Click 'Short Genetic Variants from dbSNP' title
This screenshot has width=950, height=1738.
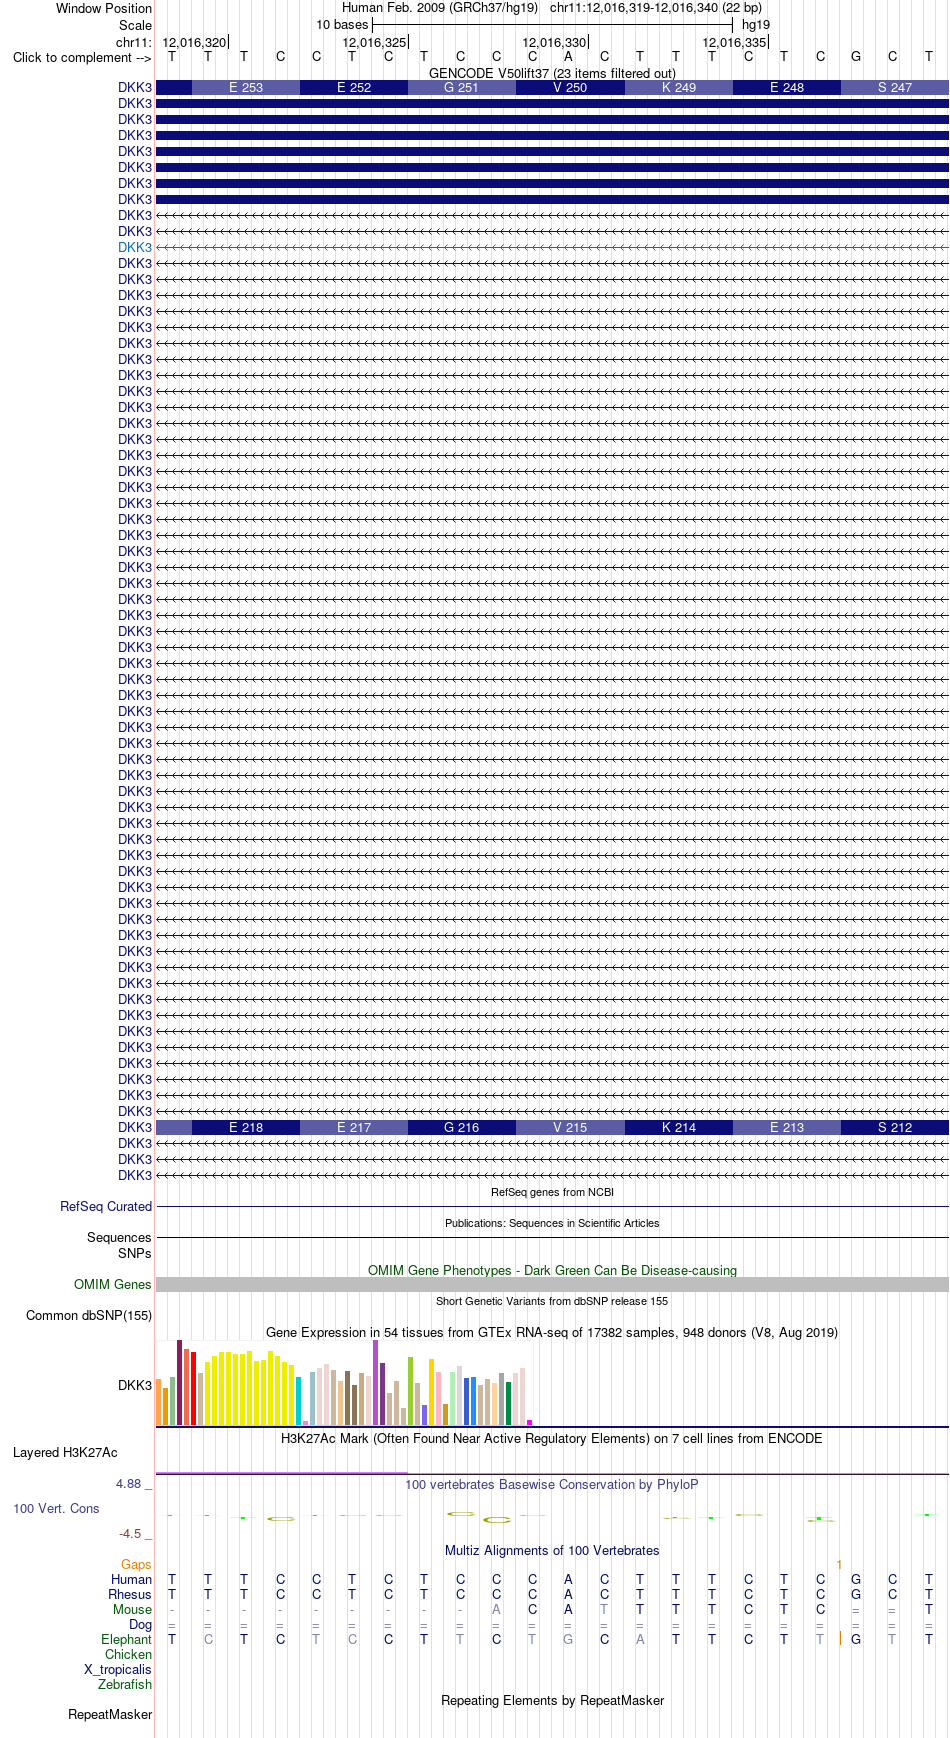coord(552,1301)
